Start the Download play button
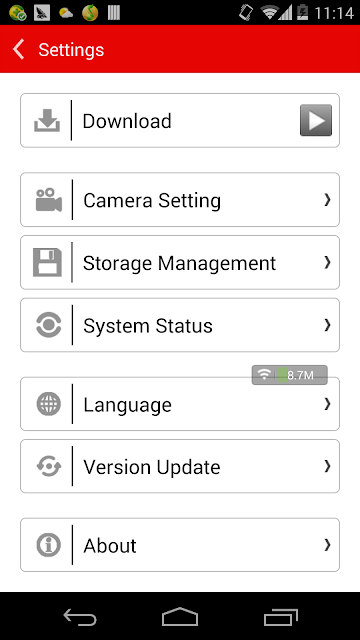This screenshot has height=640, width=360. pos(316,120)
